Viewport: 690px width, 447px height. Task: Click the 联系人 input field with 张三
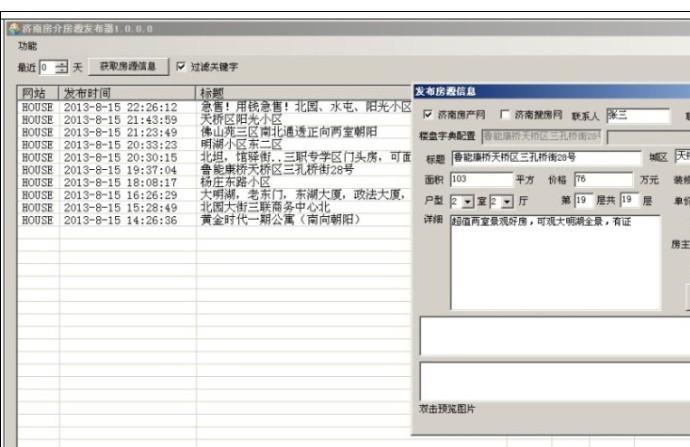click(638, 115)
